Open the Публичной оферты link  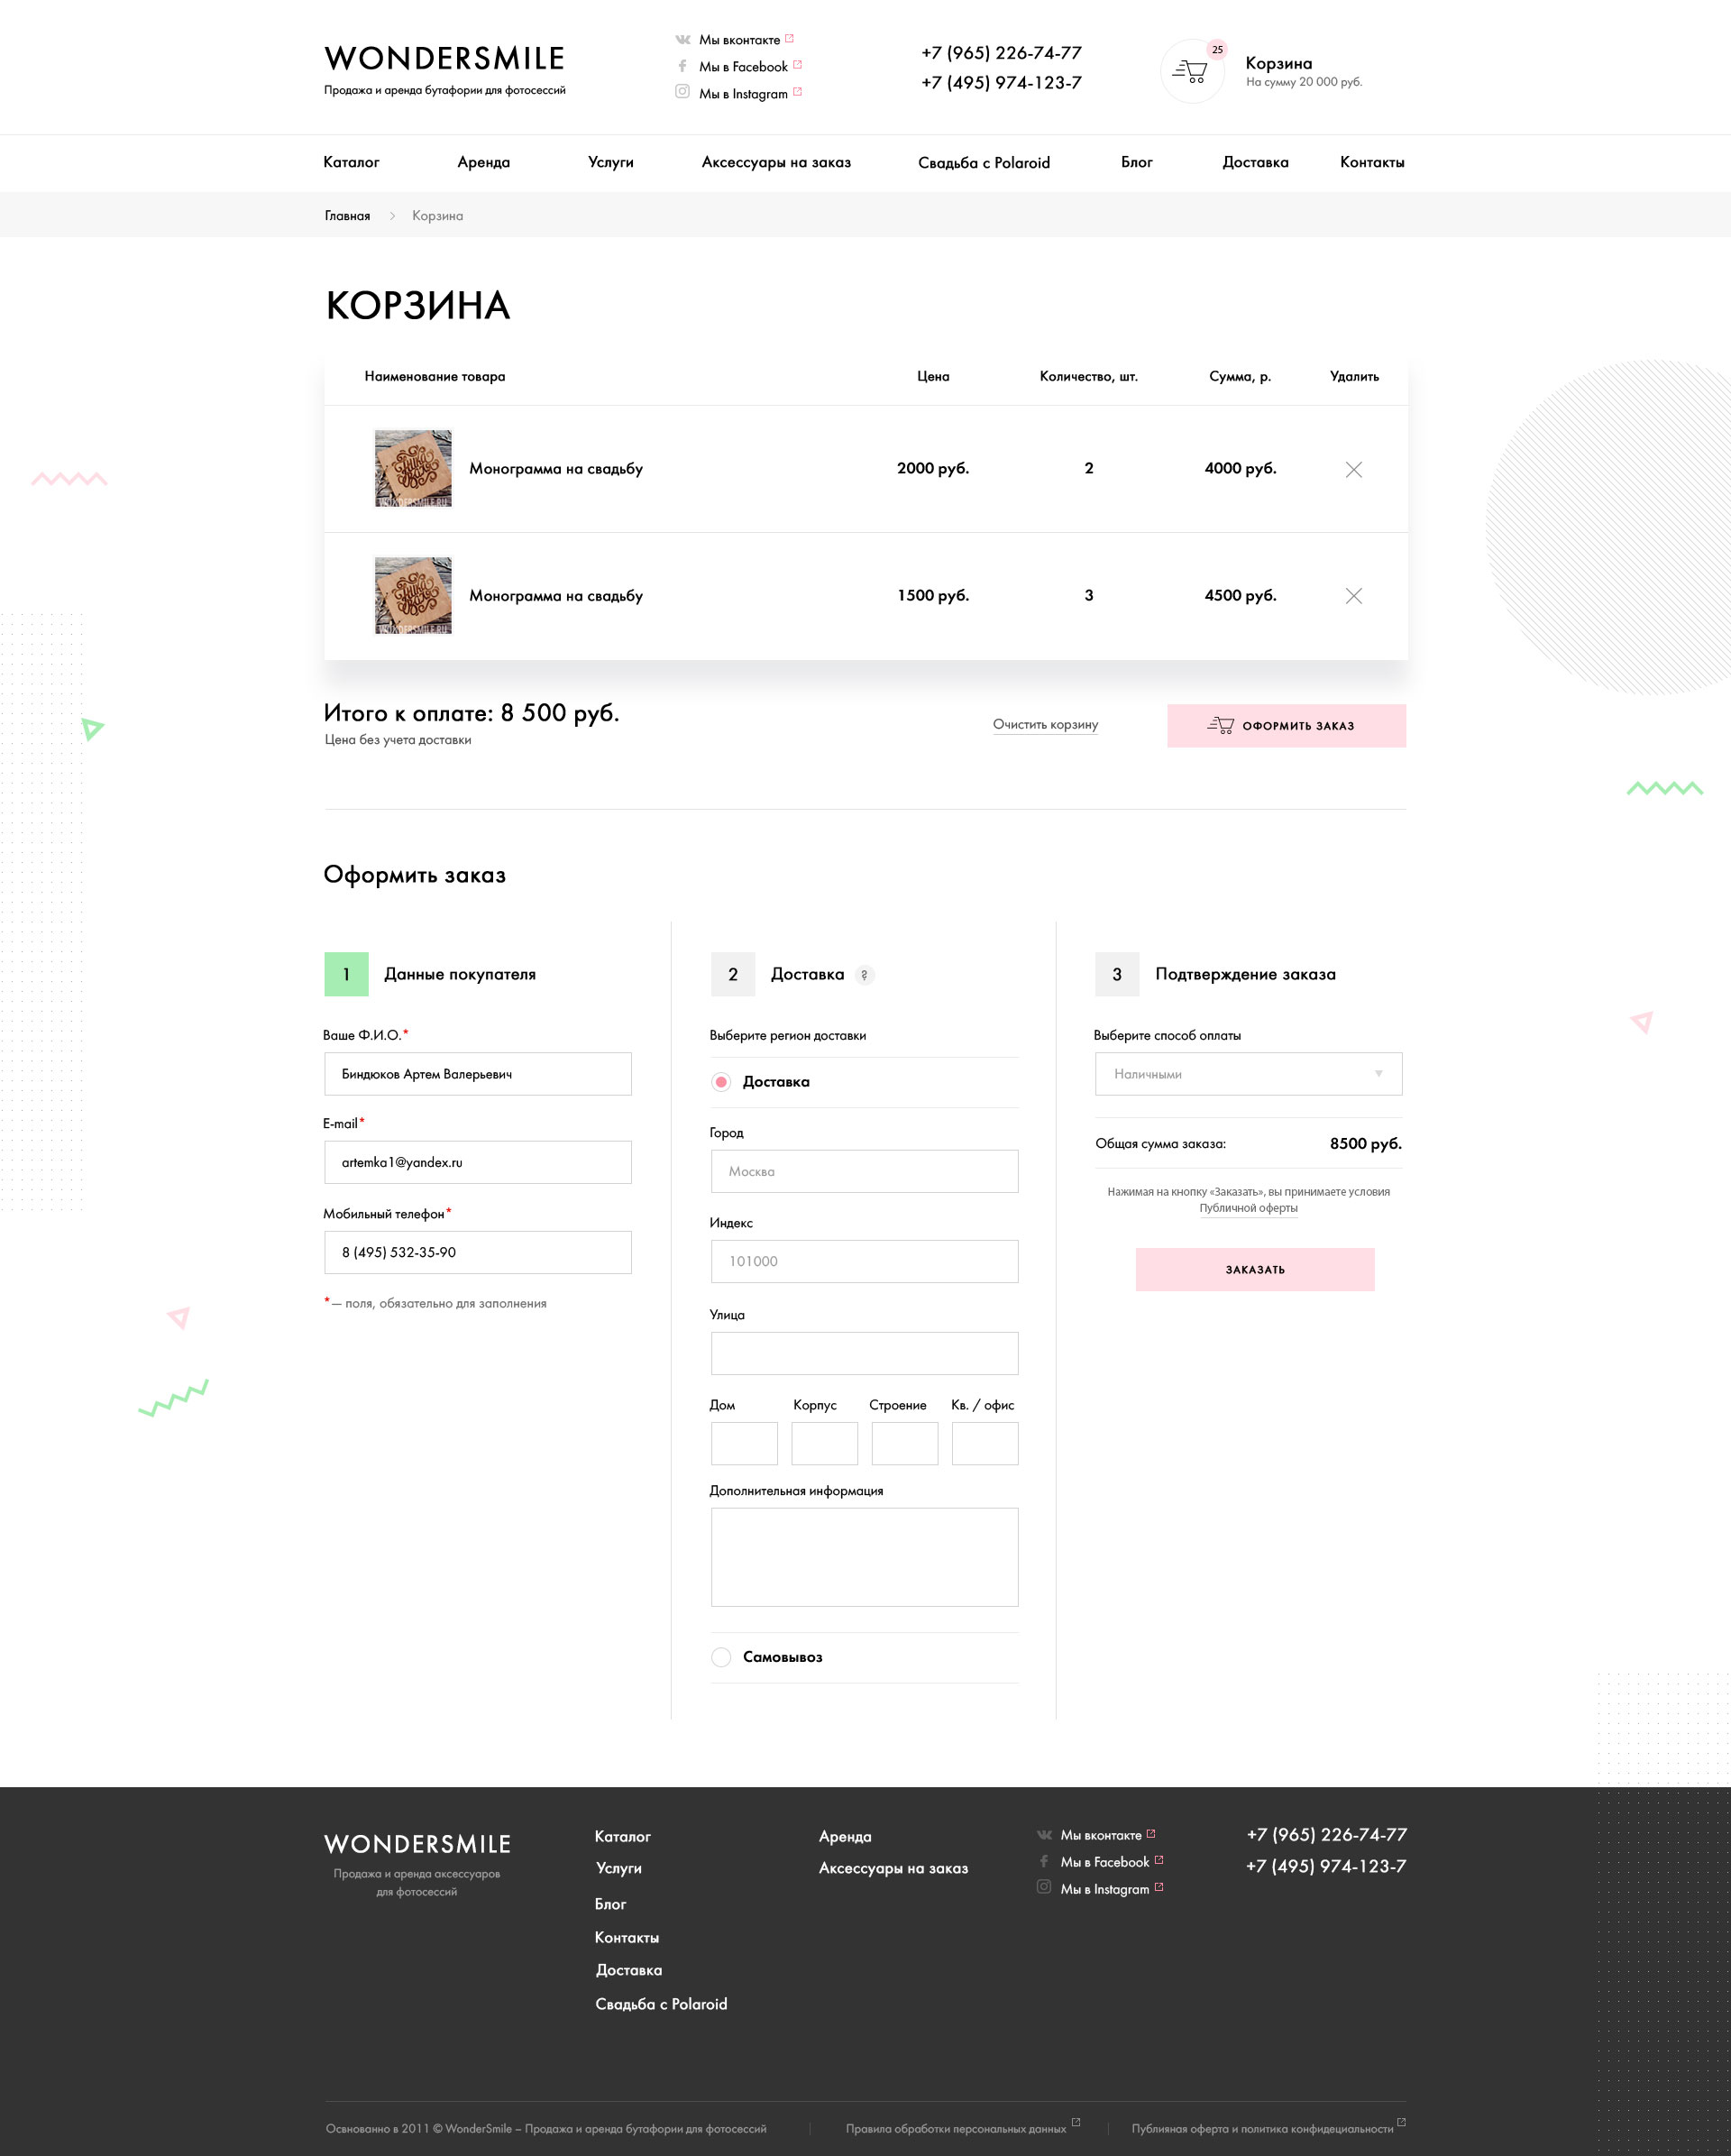point(1248,1208)
